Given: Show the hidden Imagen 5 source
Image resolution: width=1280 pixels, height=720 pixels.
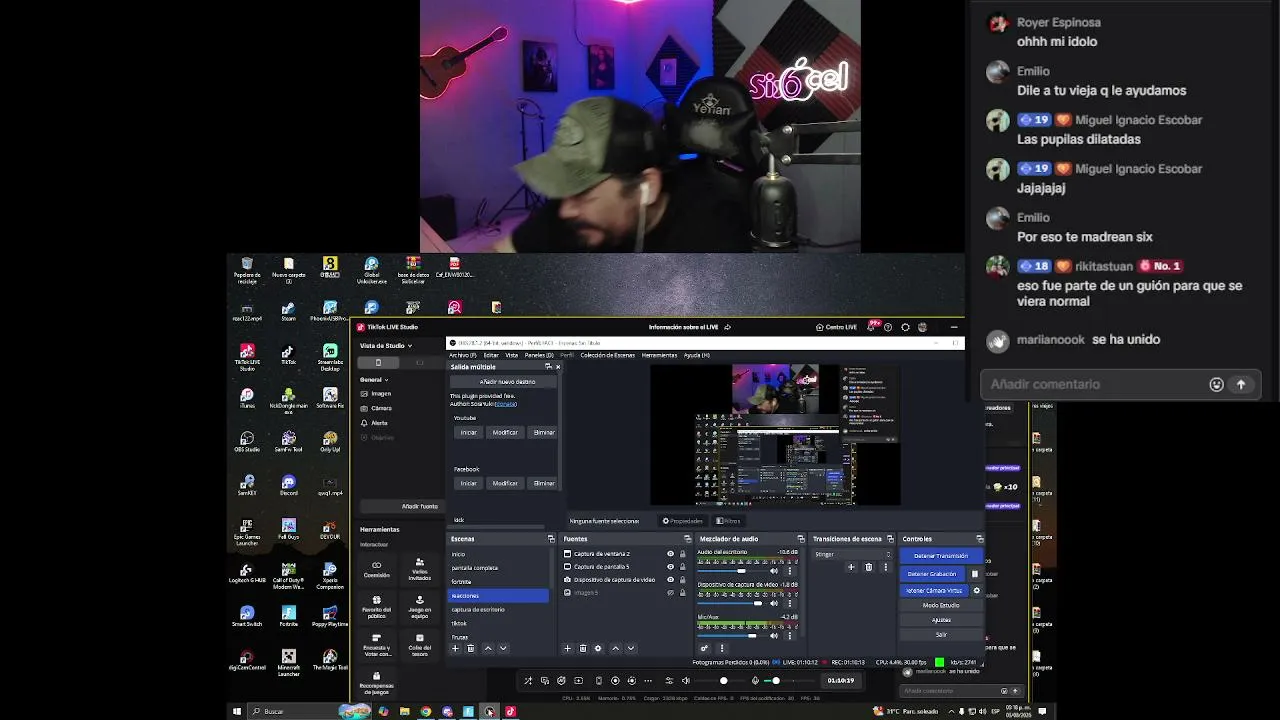Looking at the screenshot, I should tap(670, 593).
